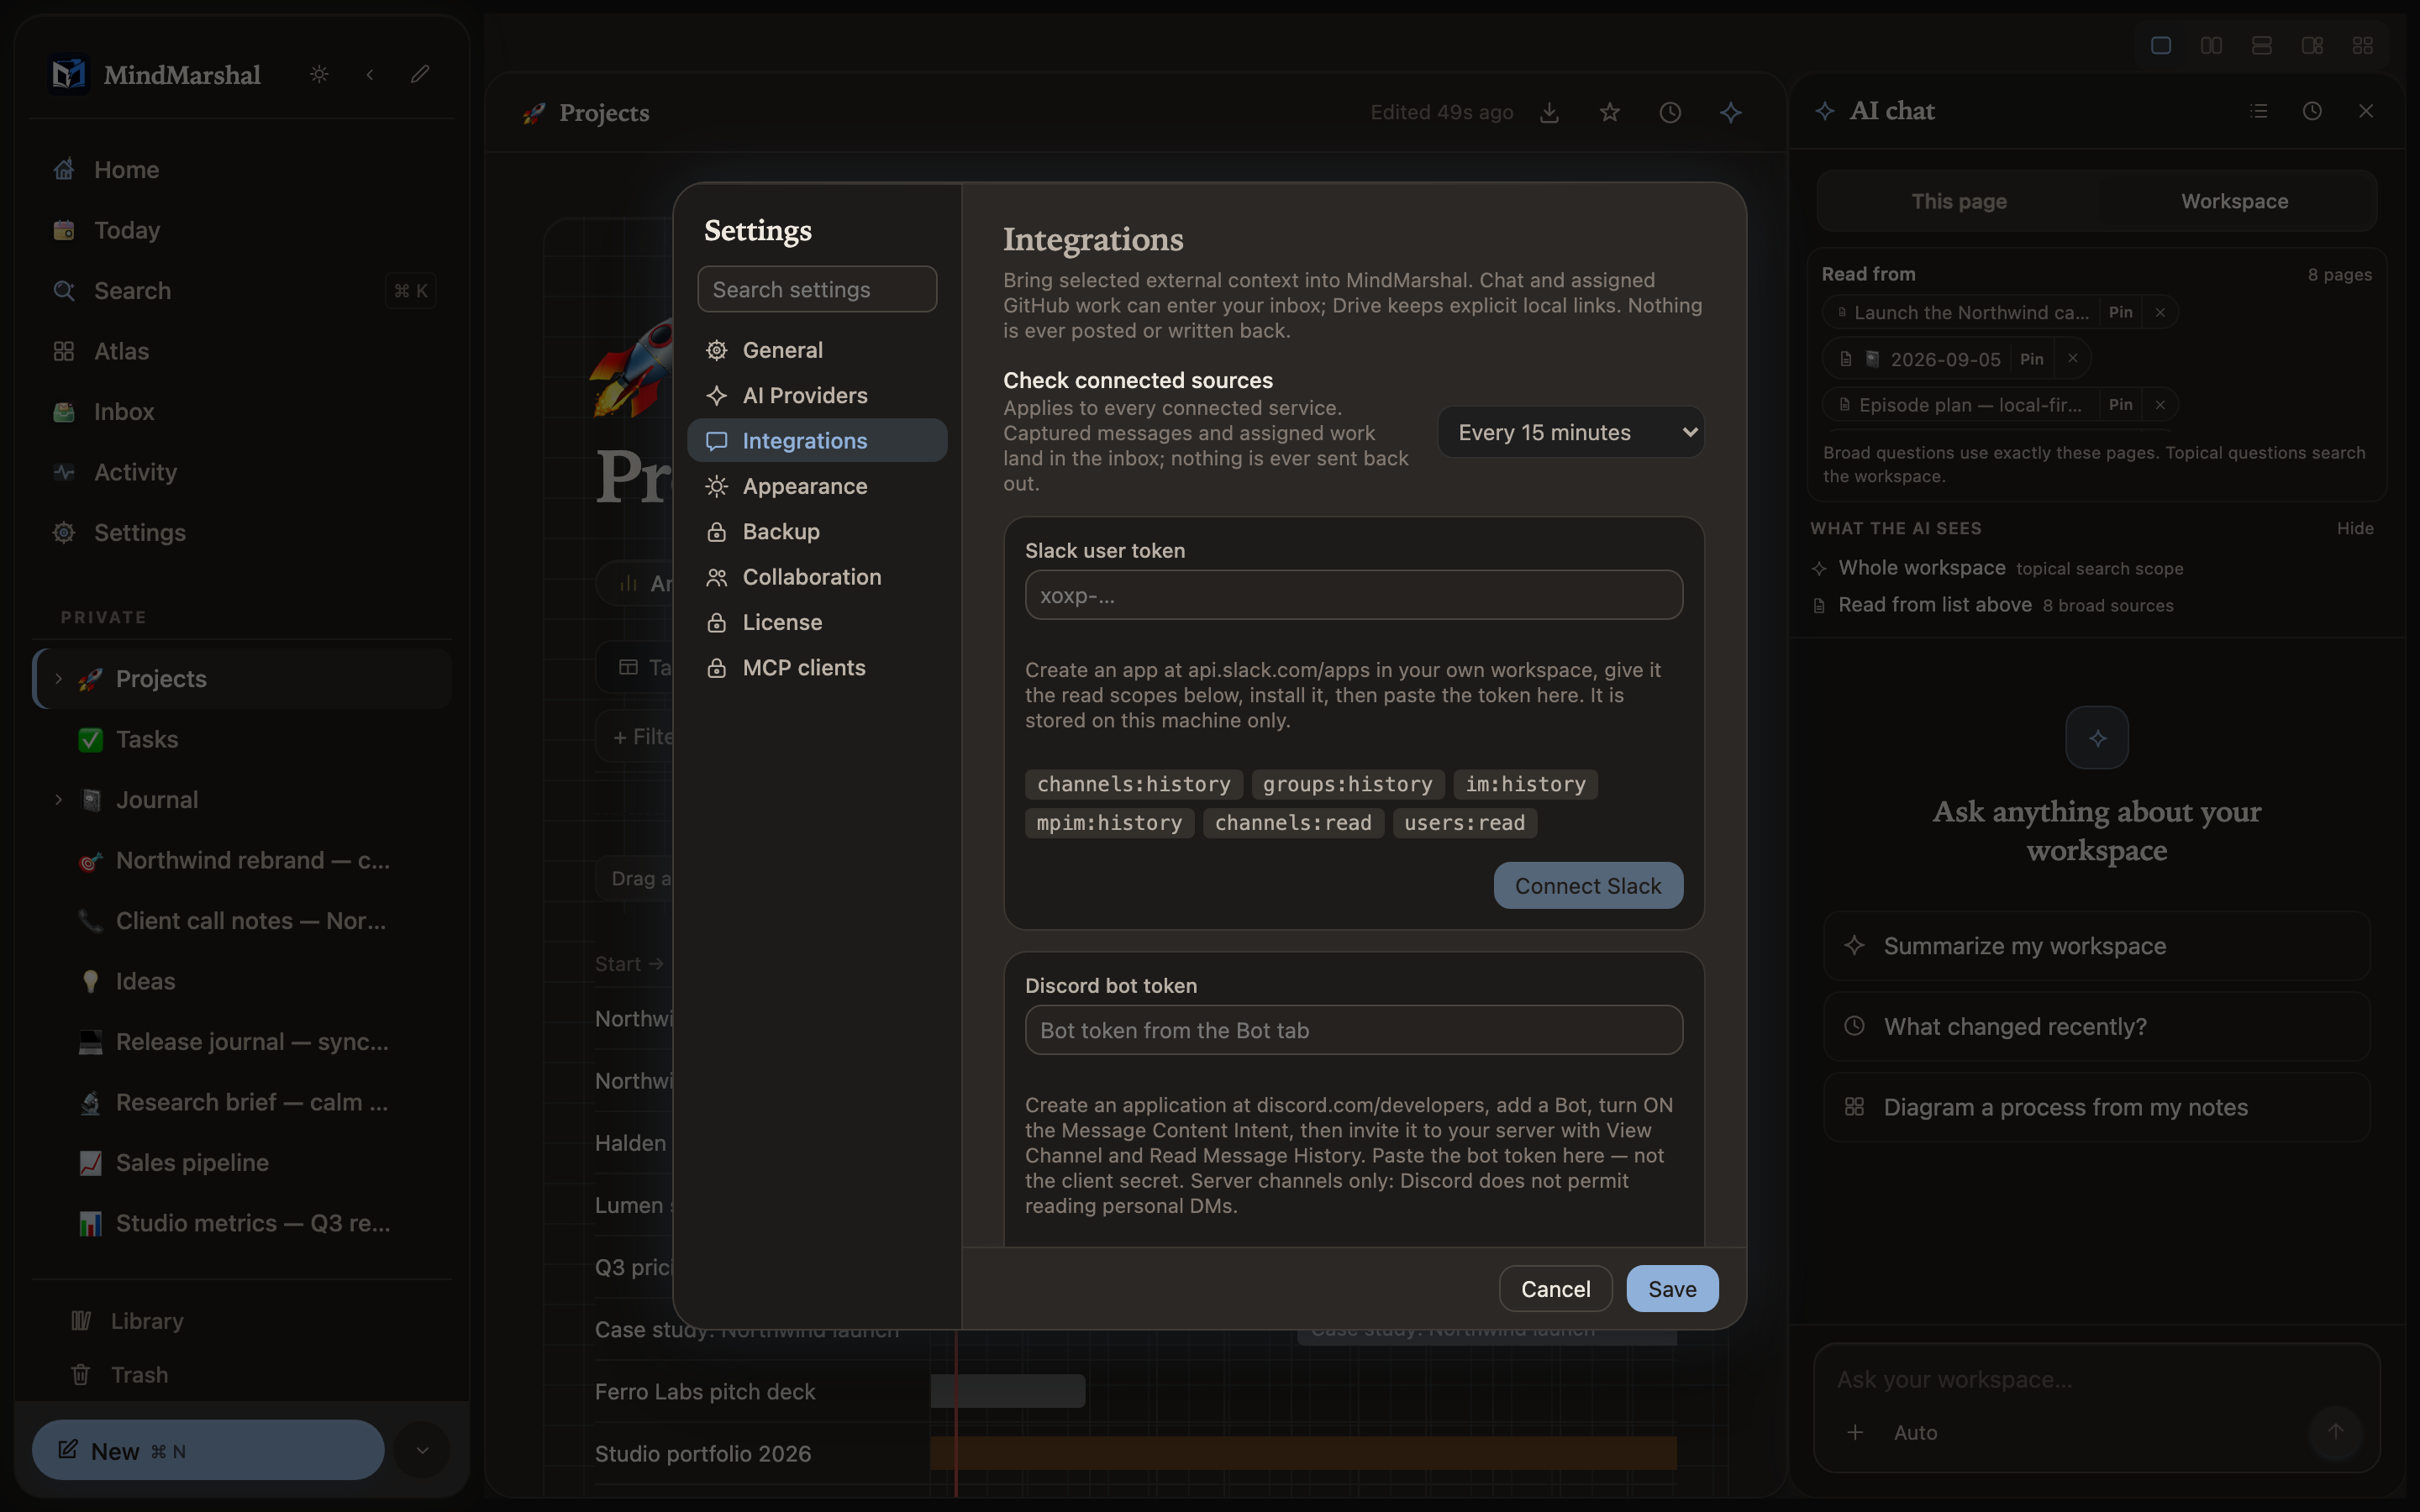Create a new page with New button
The width and height of the screenshot is (2420, 1512).
point(208,1450)
